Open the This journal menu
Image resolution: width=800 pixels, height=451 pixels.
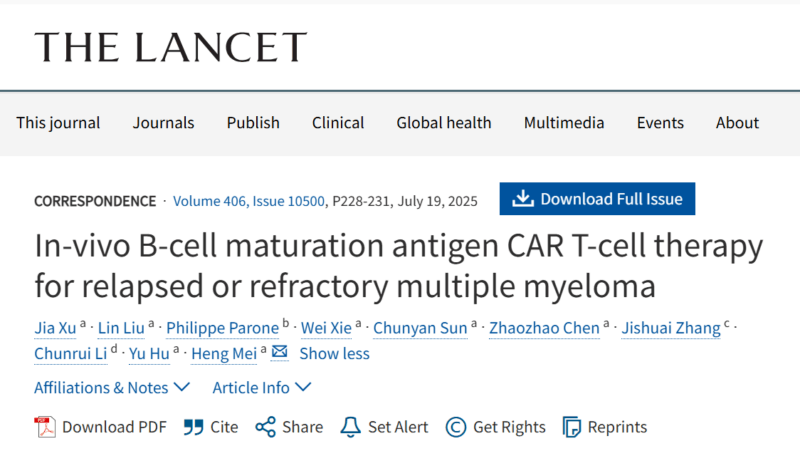[x=58, y=123]
